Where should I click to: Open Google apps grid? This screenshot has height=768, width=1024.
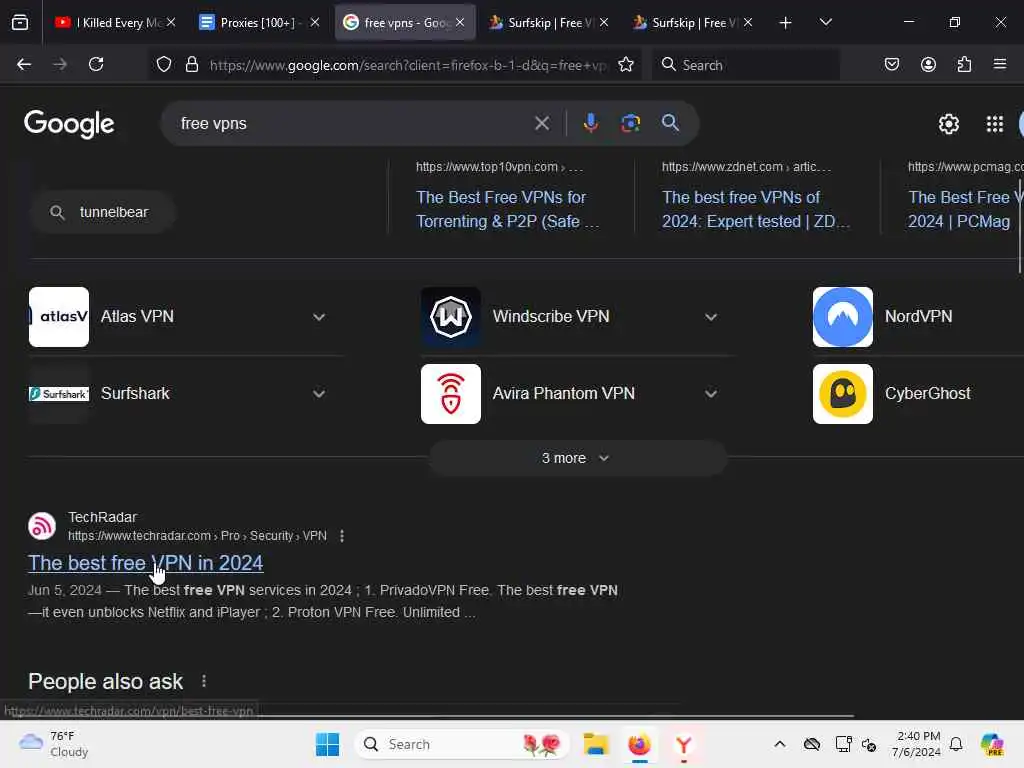pos(995,123)
